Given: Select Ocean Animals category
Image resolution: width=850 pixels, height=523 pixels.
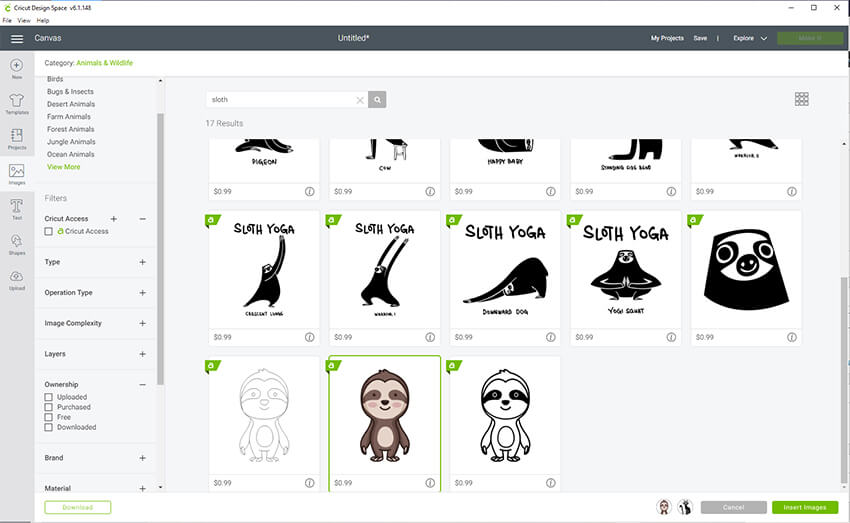Looking at the screenshot, I should [x=70, y=154].
